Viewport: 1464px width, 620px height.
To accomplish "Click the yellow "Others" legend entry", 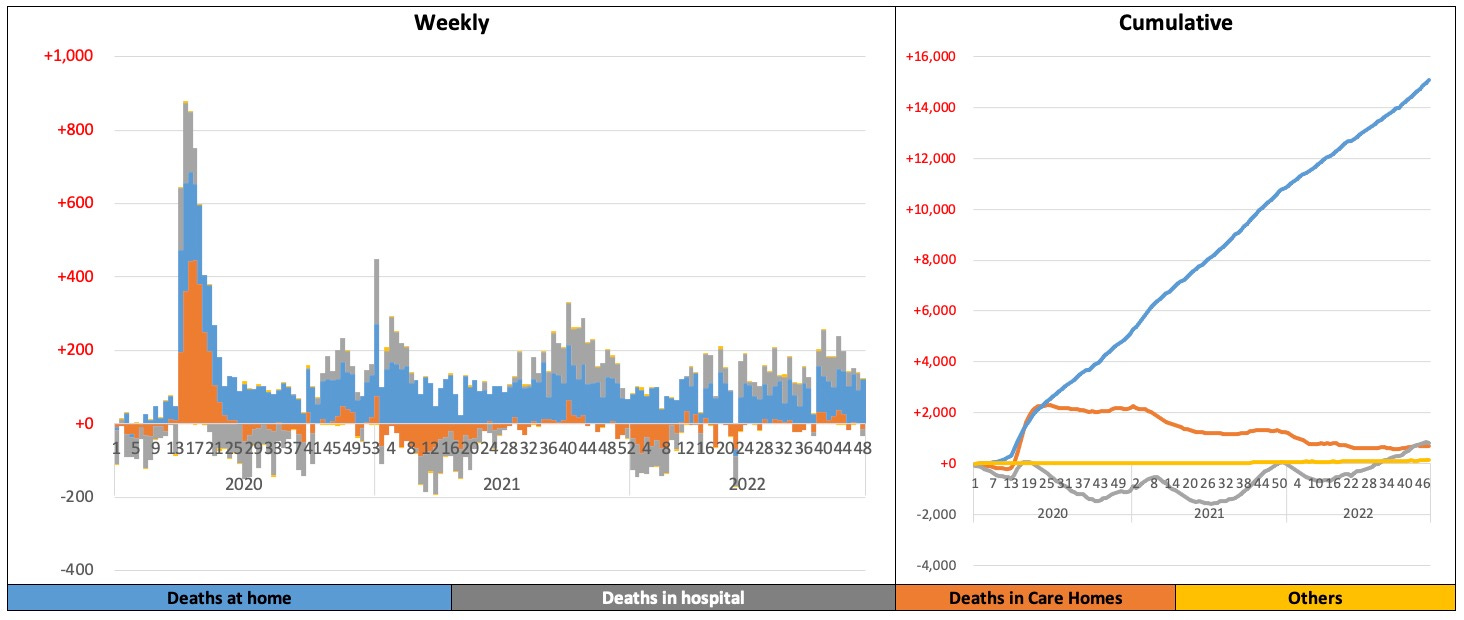I will [x=1315, y=598].
